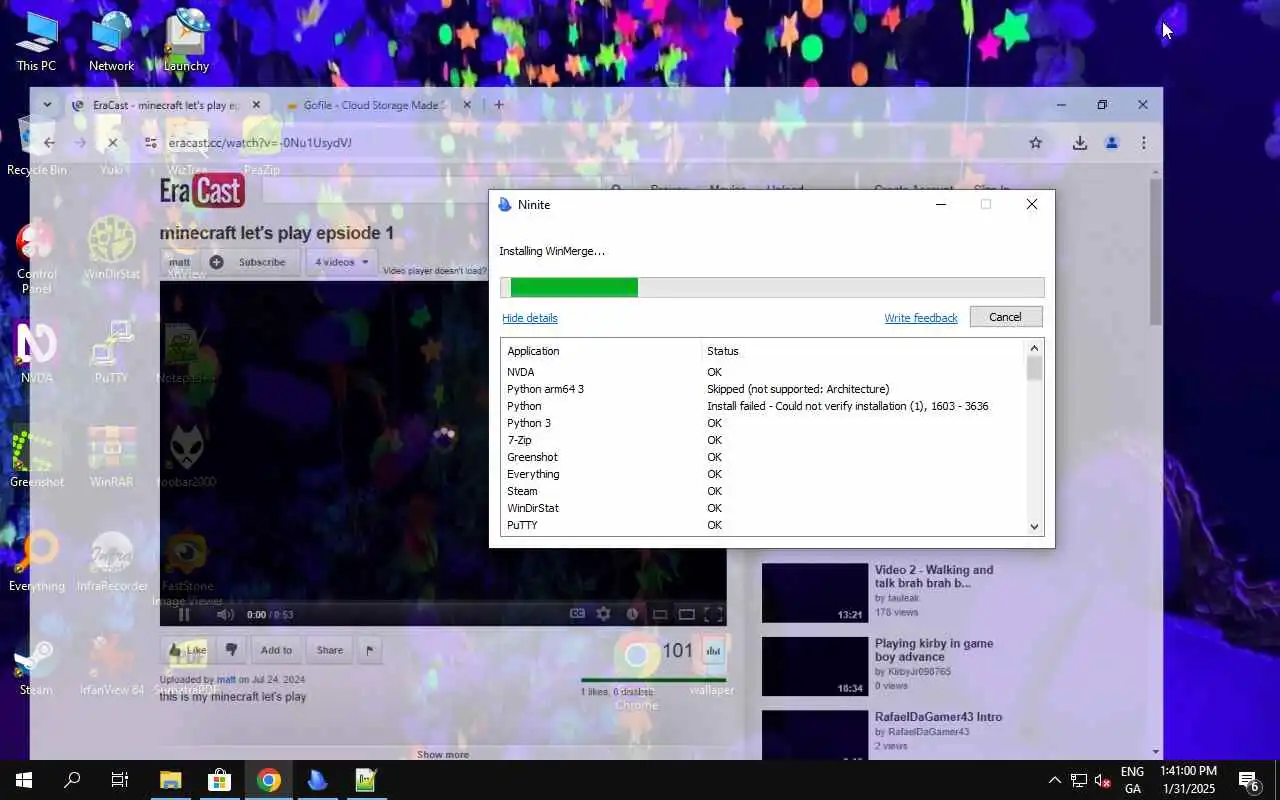Switch to large player size

[x=686, y=614]
